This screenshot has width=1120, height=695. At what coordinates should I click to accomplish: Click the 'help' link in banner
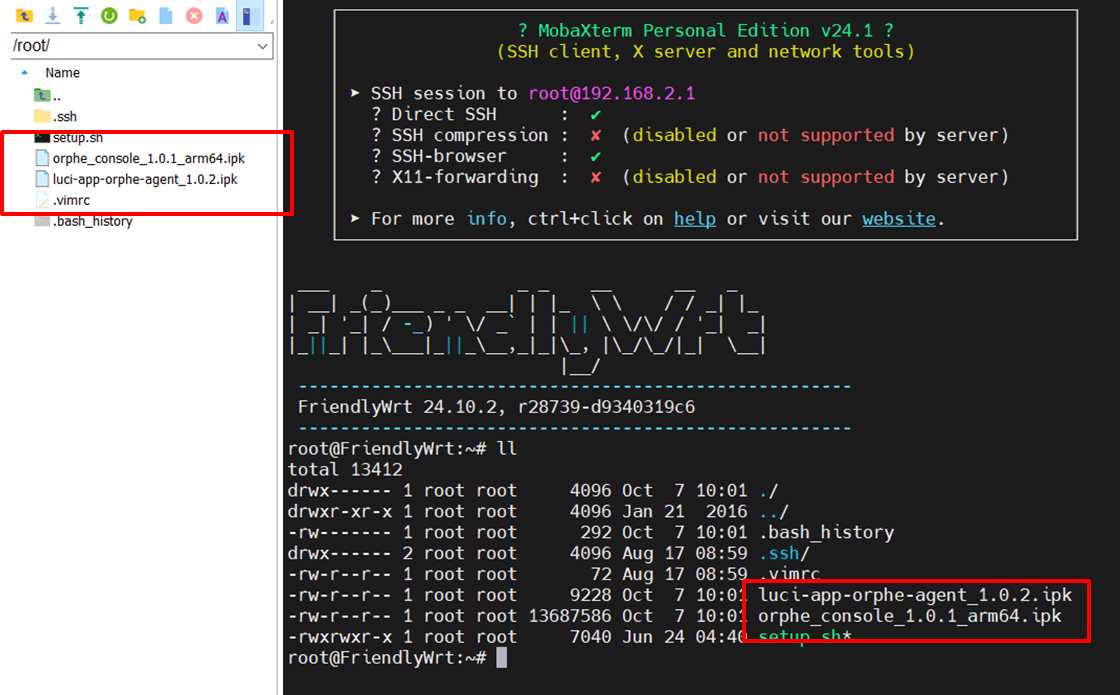694,218
